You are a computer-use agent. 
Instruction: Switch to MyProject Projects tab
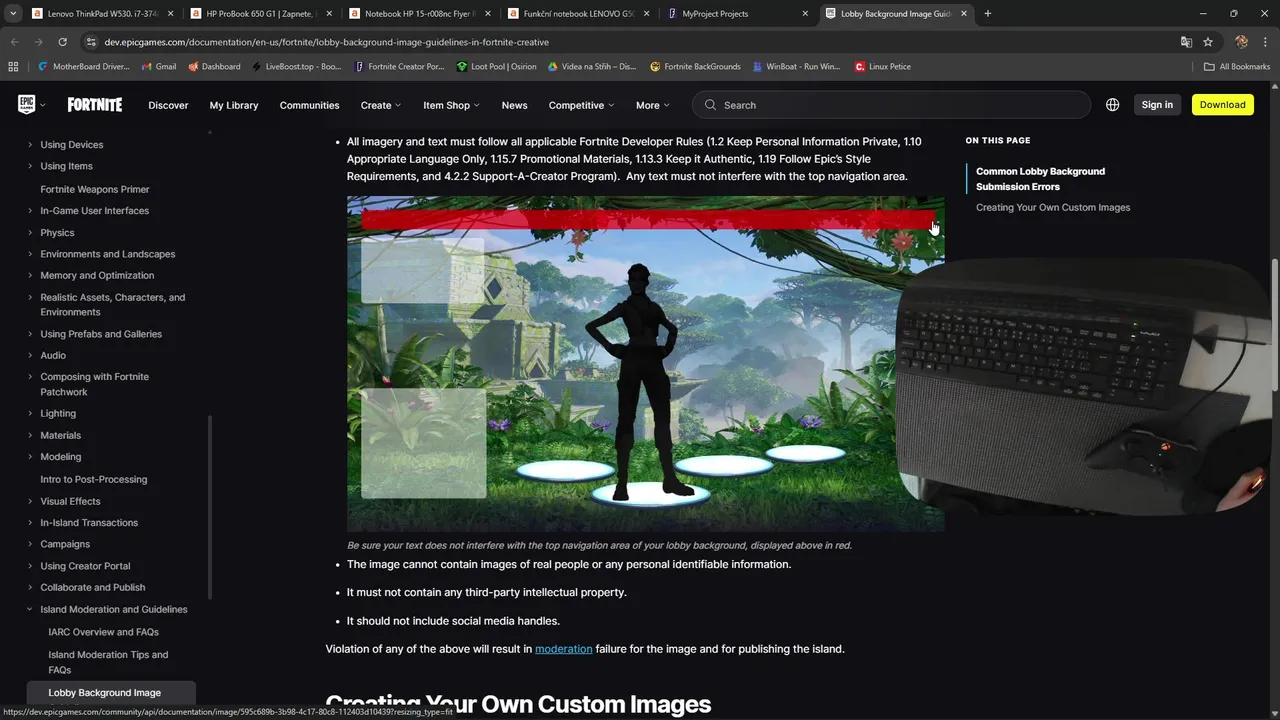[738, 14]
